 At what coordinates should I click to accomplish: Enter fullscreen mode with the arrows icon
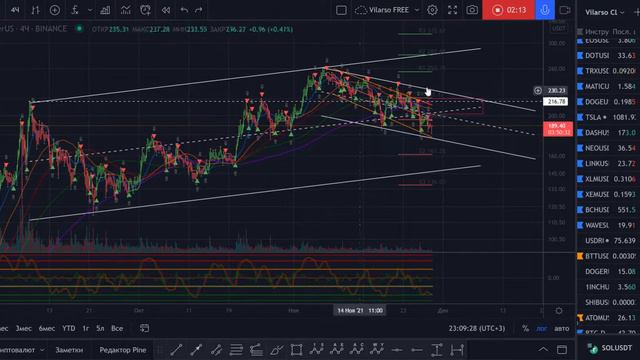click(x=452, y=10)
